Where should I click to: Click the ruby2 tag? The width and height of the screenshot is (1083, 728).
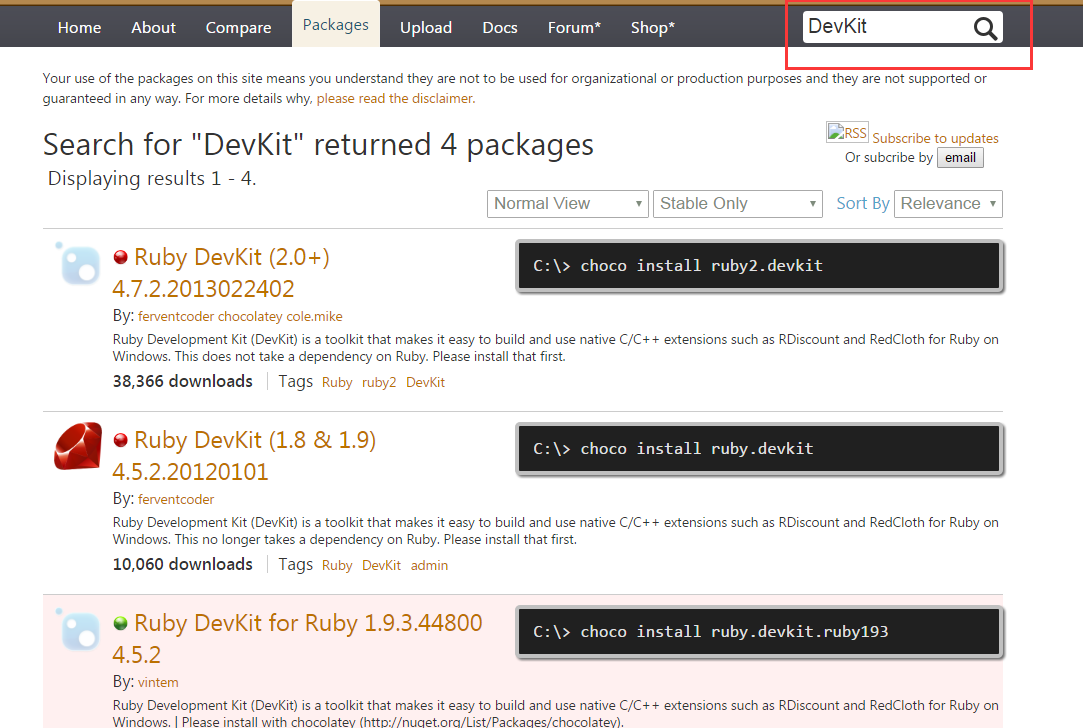[x=379, y=383]
